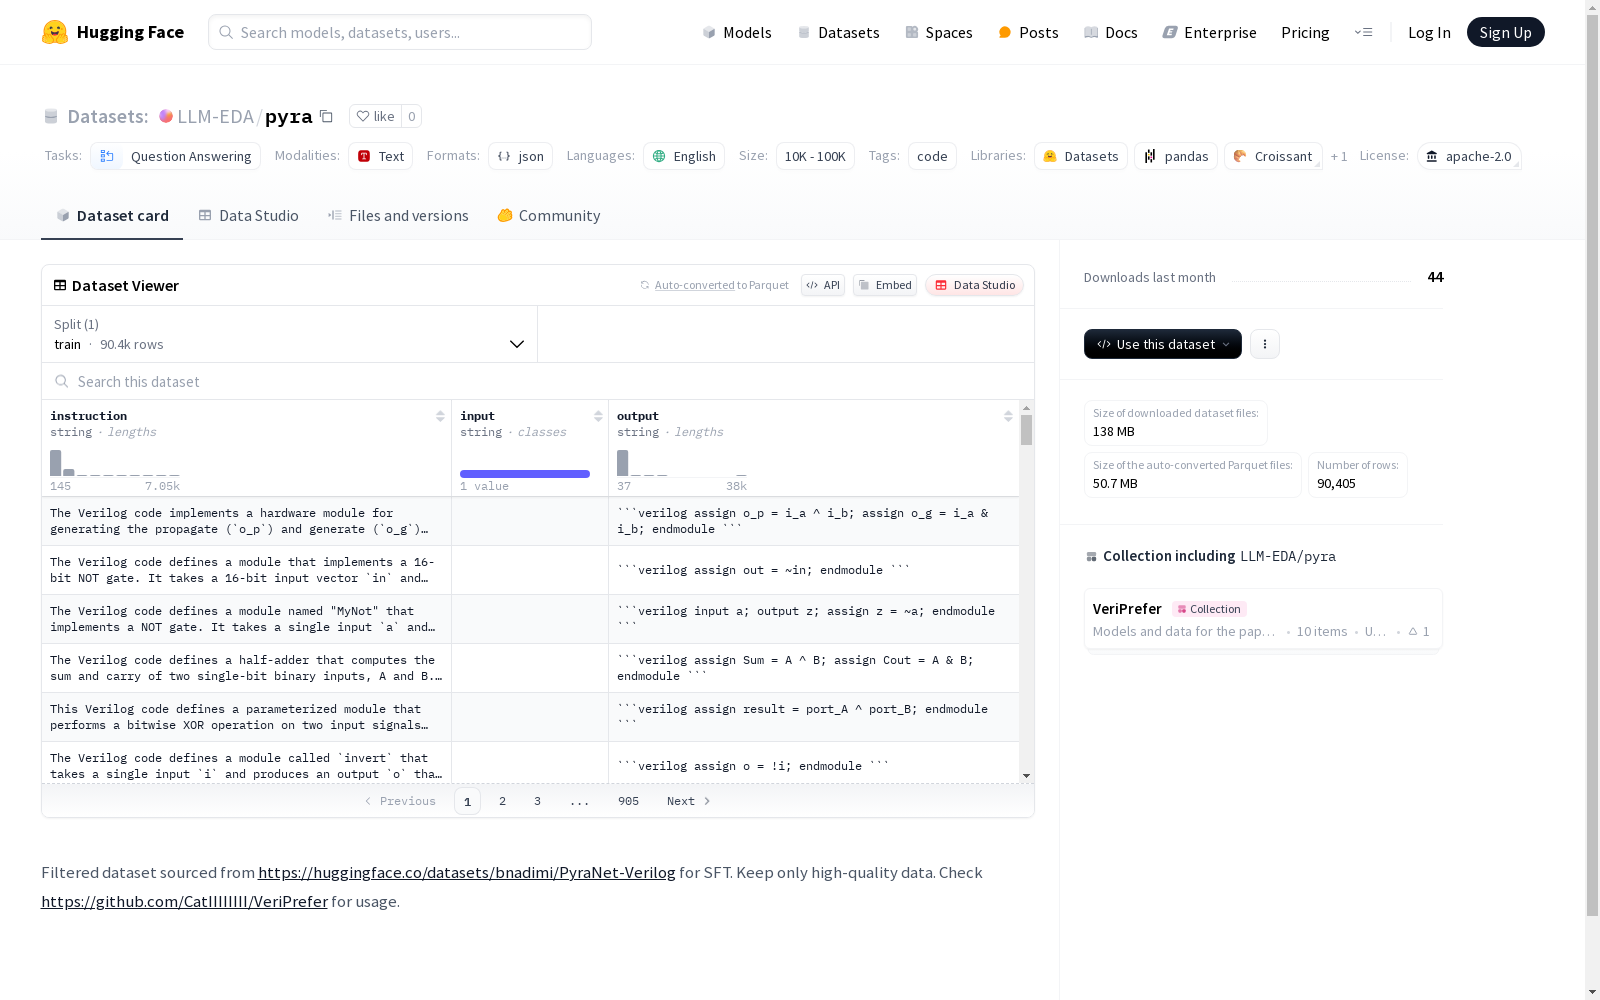
Task: Filter by json format tag
Action: 521,156
